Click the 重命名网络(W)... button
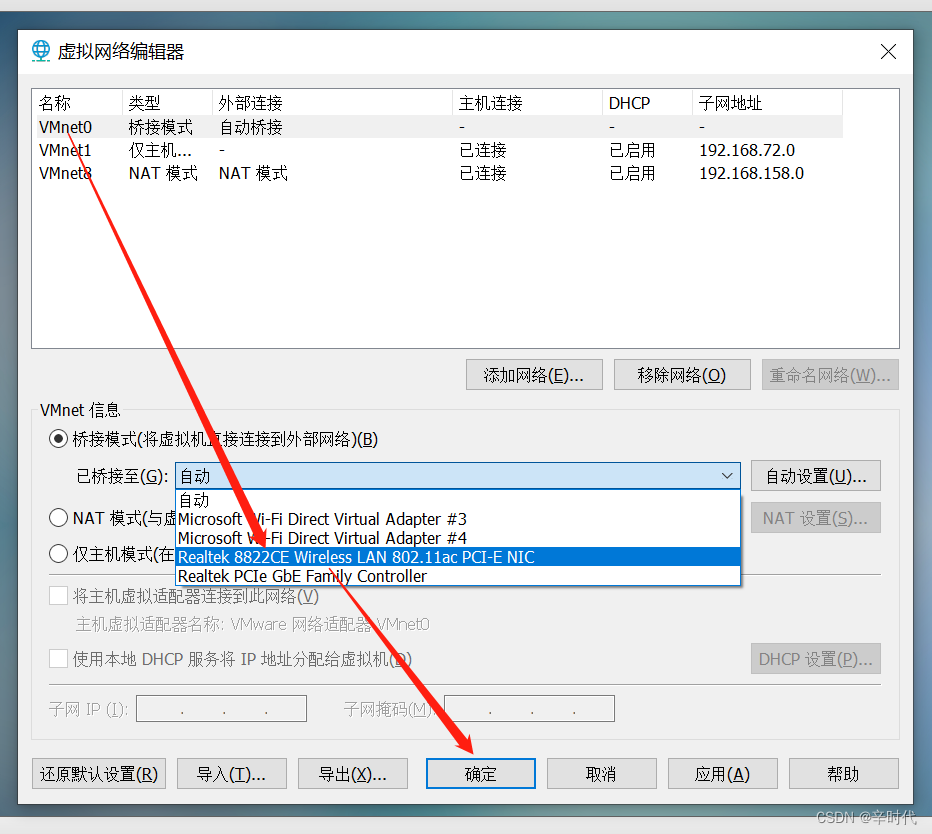Viewport: 932px width, 834px height. point(830,374)
